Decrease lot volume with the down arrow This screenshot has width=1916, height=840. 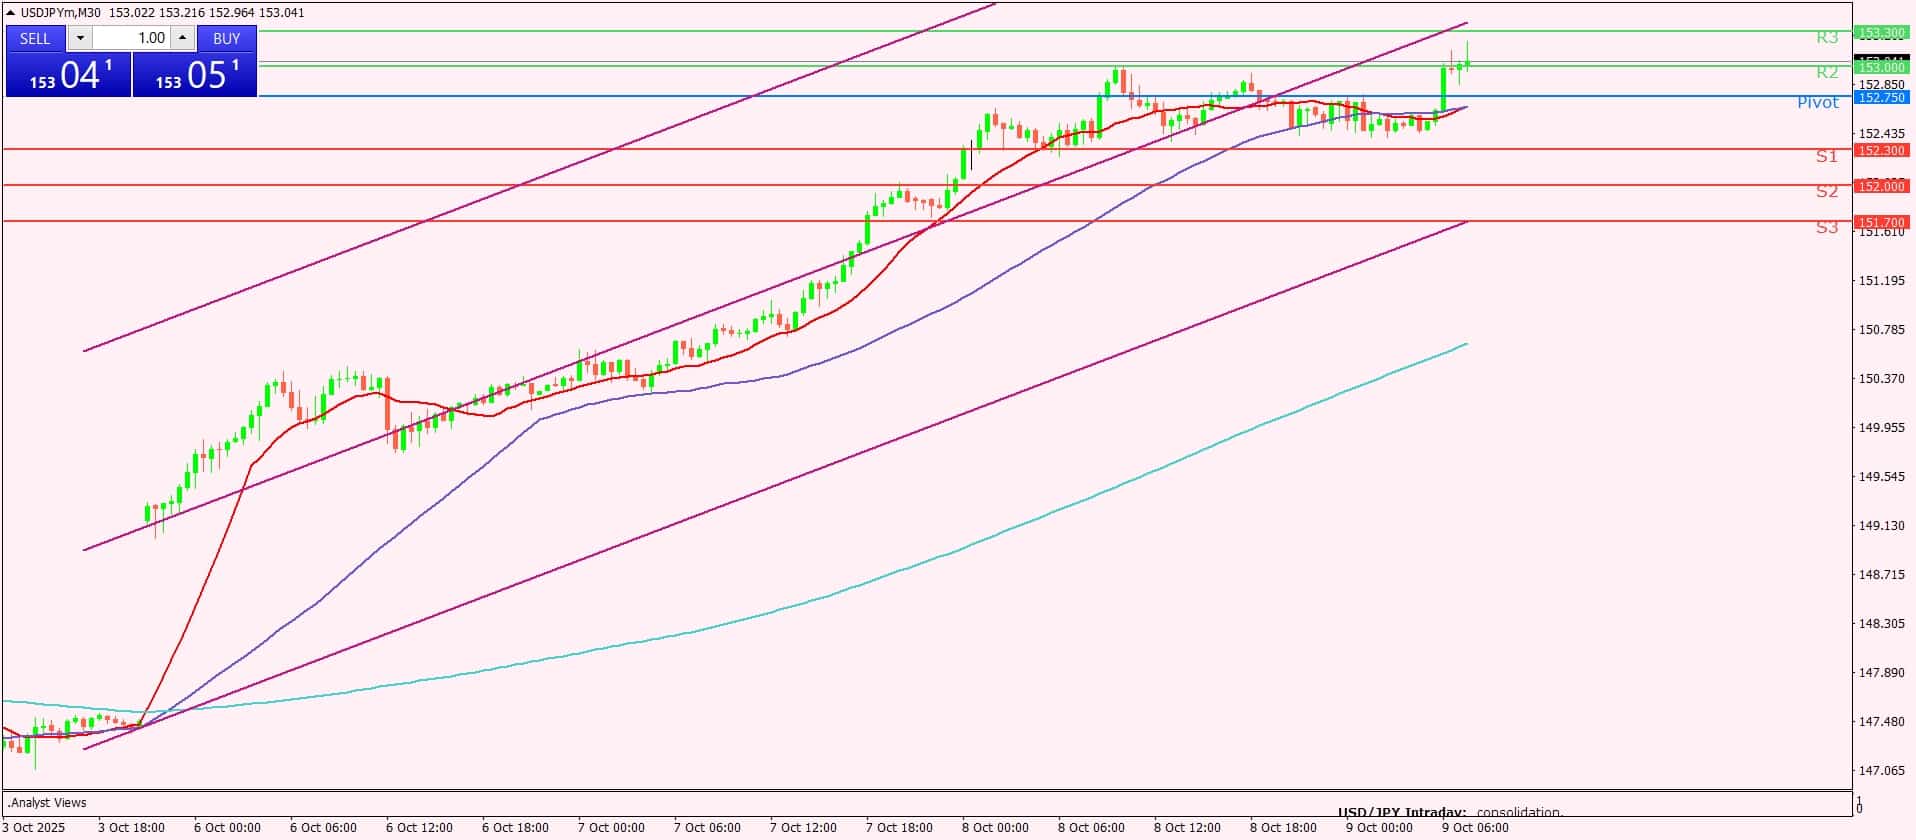pos(80,38)
